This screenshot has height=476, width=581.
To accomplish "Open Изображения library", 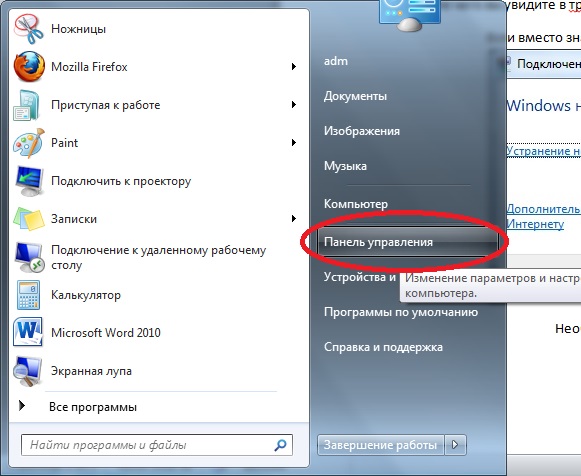I will 362,131.
